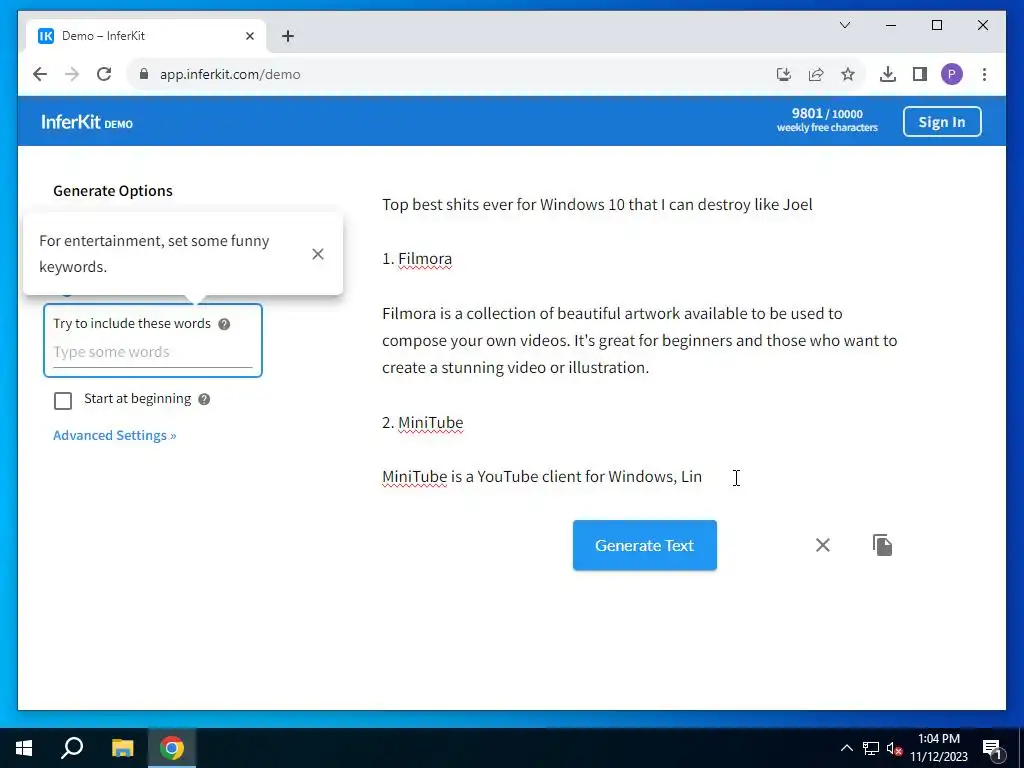This screenshot has width=1024, height=768.
Task: Open File Explorer from the taskbar
Action: (122, 748)
